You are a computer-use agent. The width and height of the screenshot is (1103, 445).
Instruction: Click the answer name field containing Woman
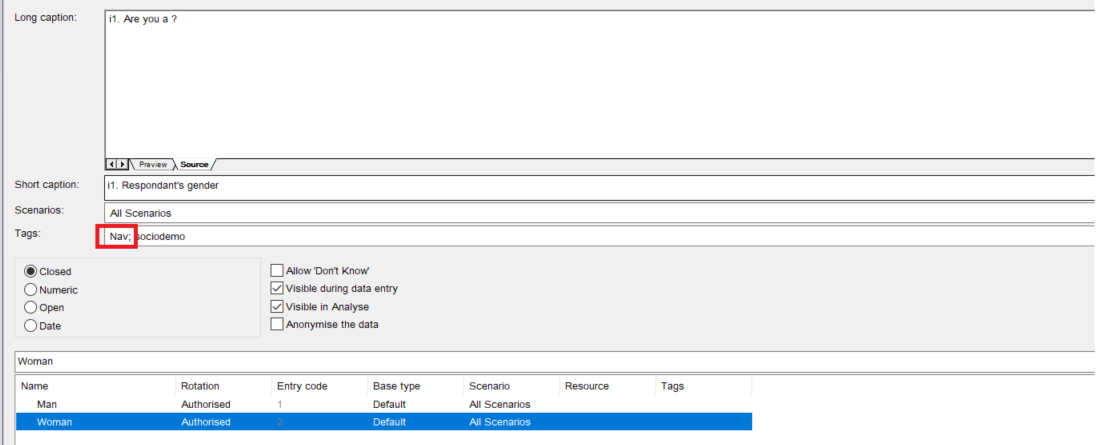(x=550, y=361)
